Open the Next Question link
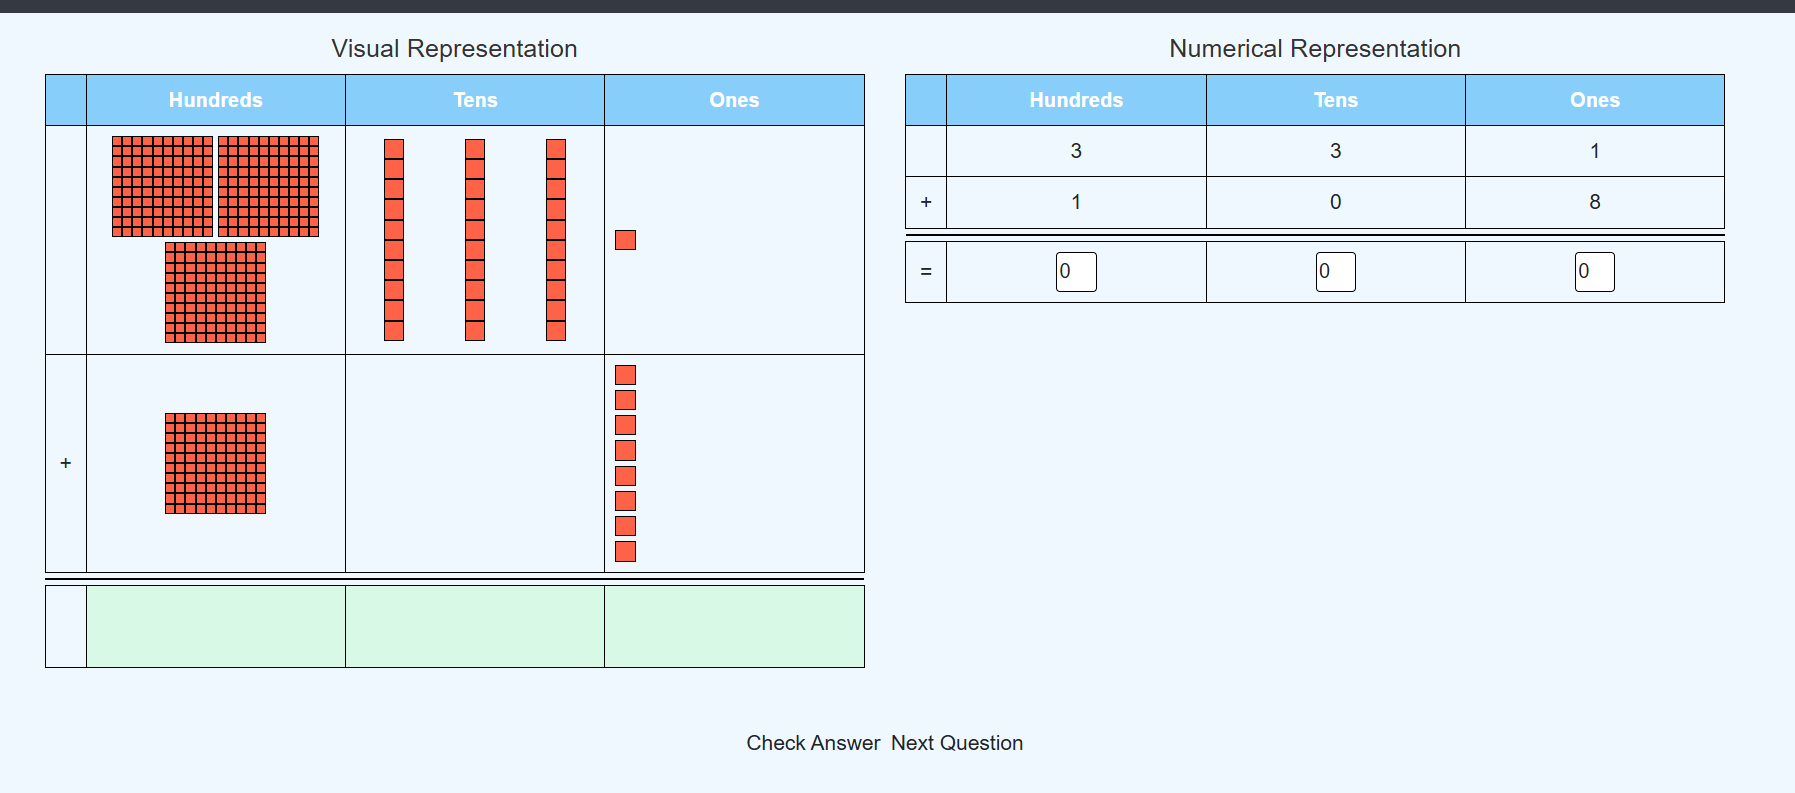 [x=957, y=743]
